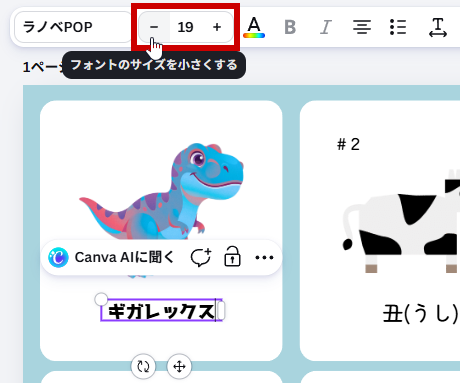This screenshot has width=460, height=383.
Task: Toggle bulleted list formatting
Action: point(398,27)
